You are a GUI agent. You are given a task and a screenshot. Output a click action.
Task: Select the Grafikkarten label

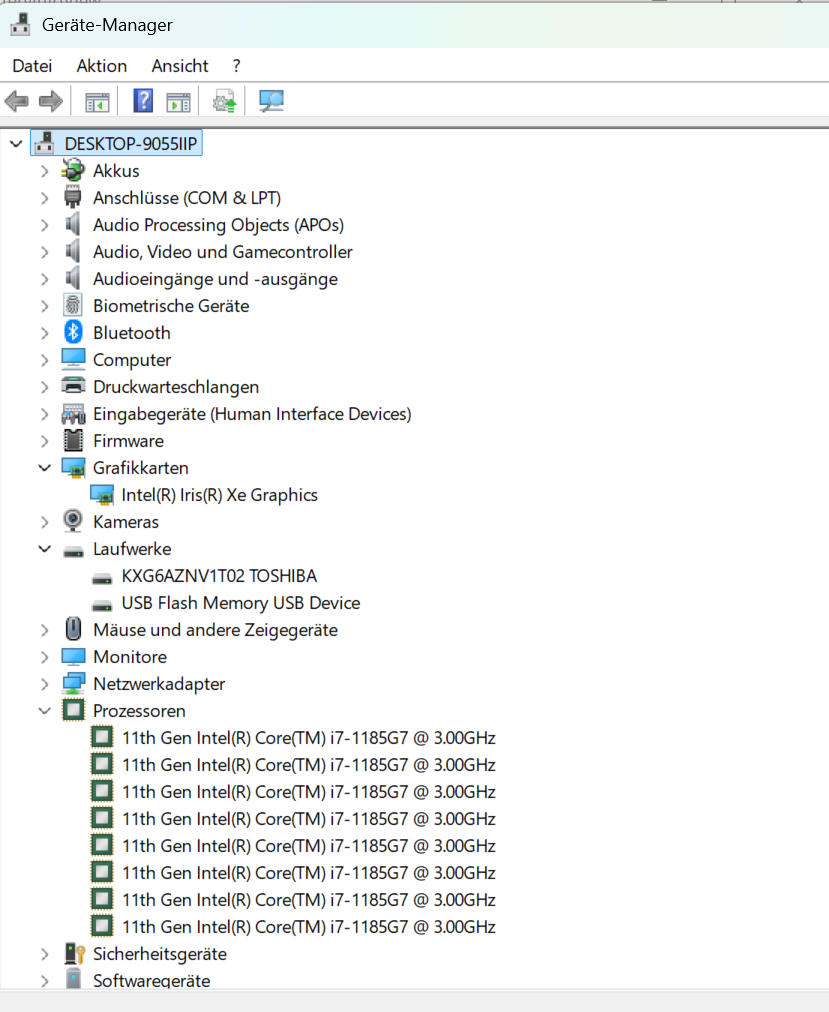pos(141,468)
